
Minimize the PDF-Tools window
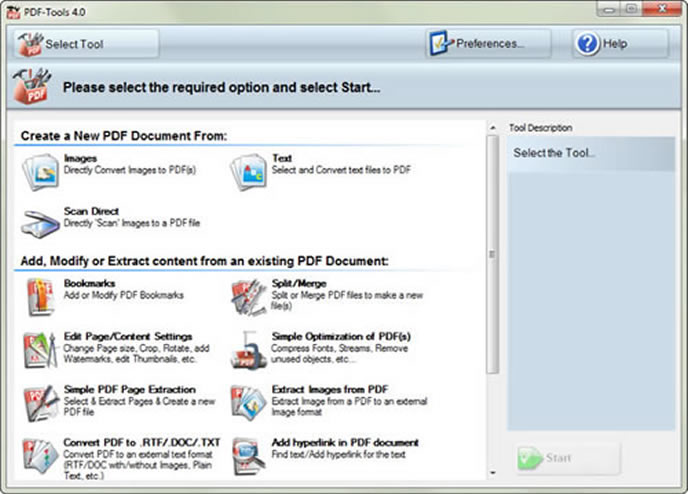pos(609,9)
